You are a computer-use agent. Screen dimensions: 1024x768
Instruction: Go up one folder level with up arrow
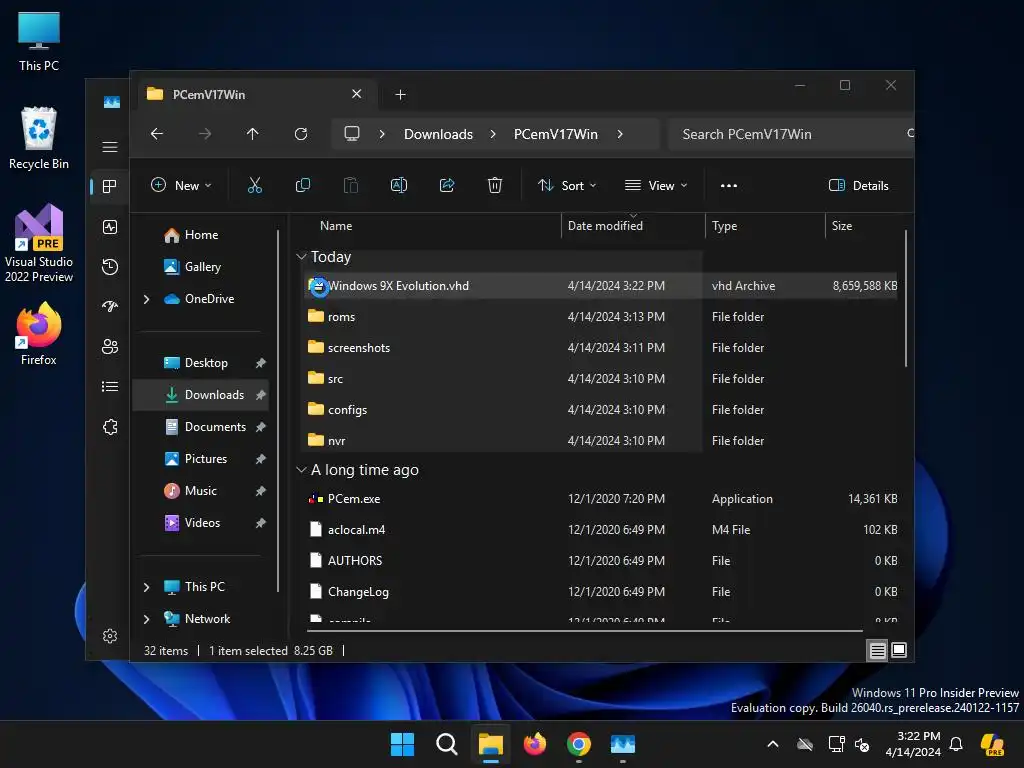click(253, 134)
